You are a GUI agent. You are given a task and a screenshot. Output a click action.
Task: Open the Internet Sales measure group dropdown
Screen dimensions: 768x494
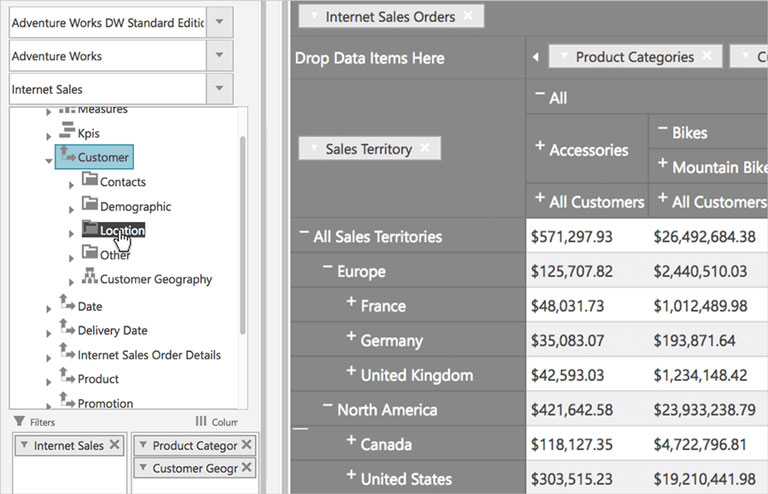pyautogui.click(x=220, y=89)
